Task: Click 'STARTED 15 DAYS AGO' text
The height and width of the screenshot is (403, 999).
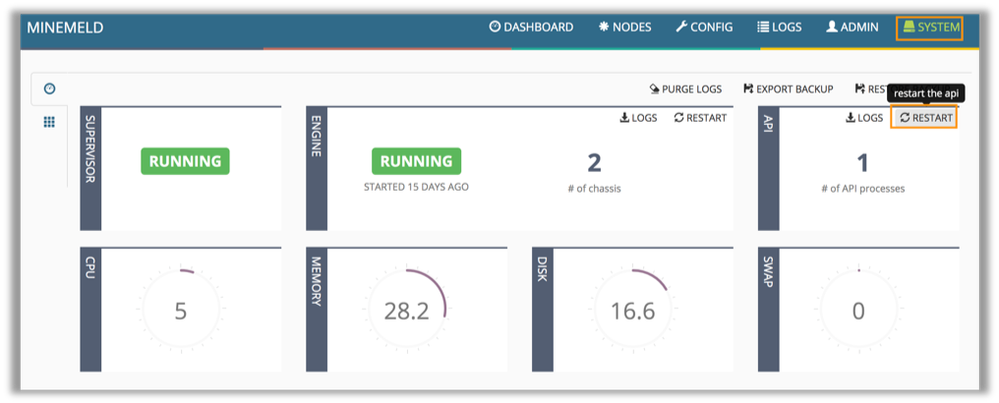Action: [416, 187]
